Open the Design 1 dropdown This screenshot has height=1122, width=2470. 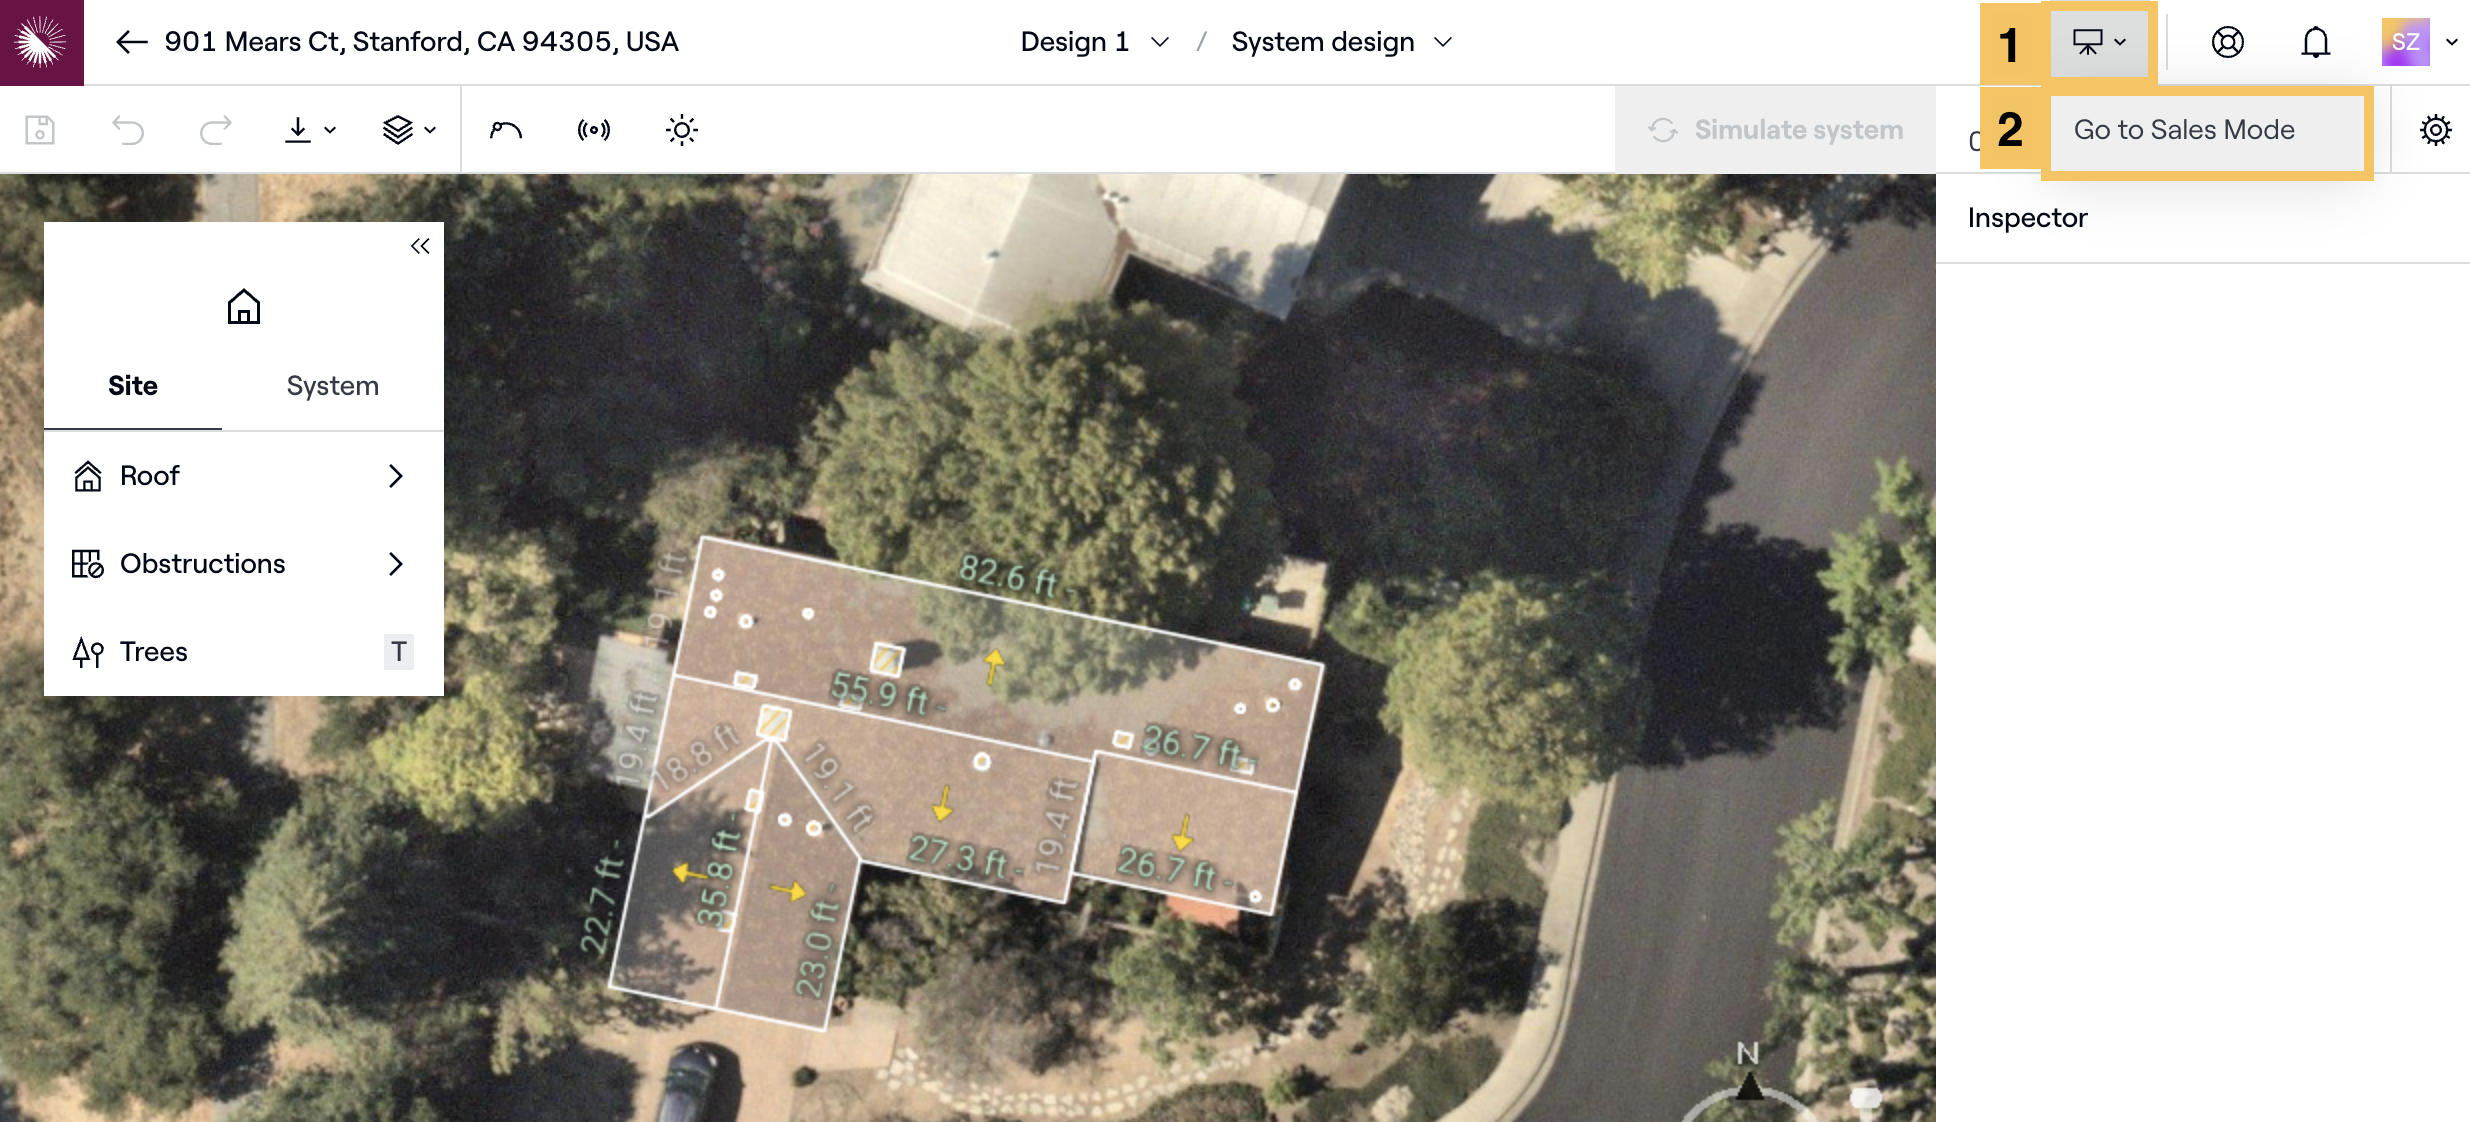pos(1095,42)
